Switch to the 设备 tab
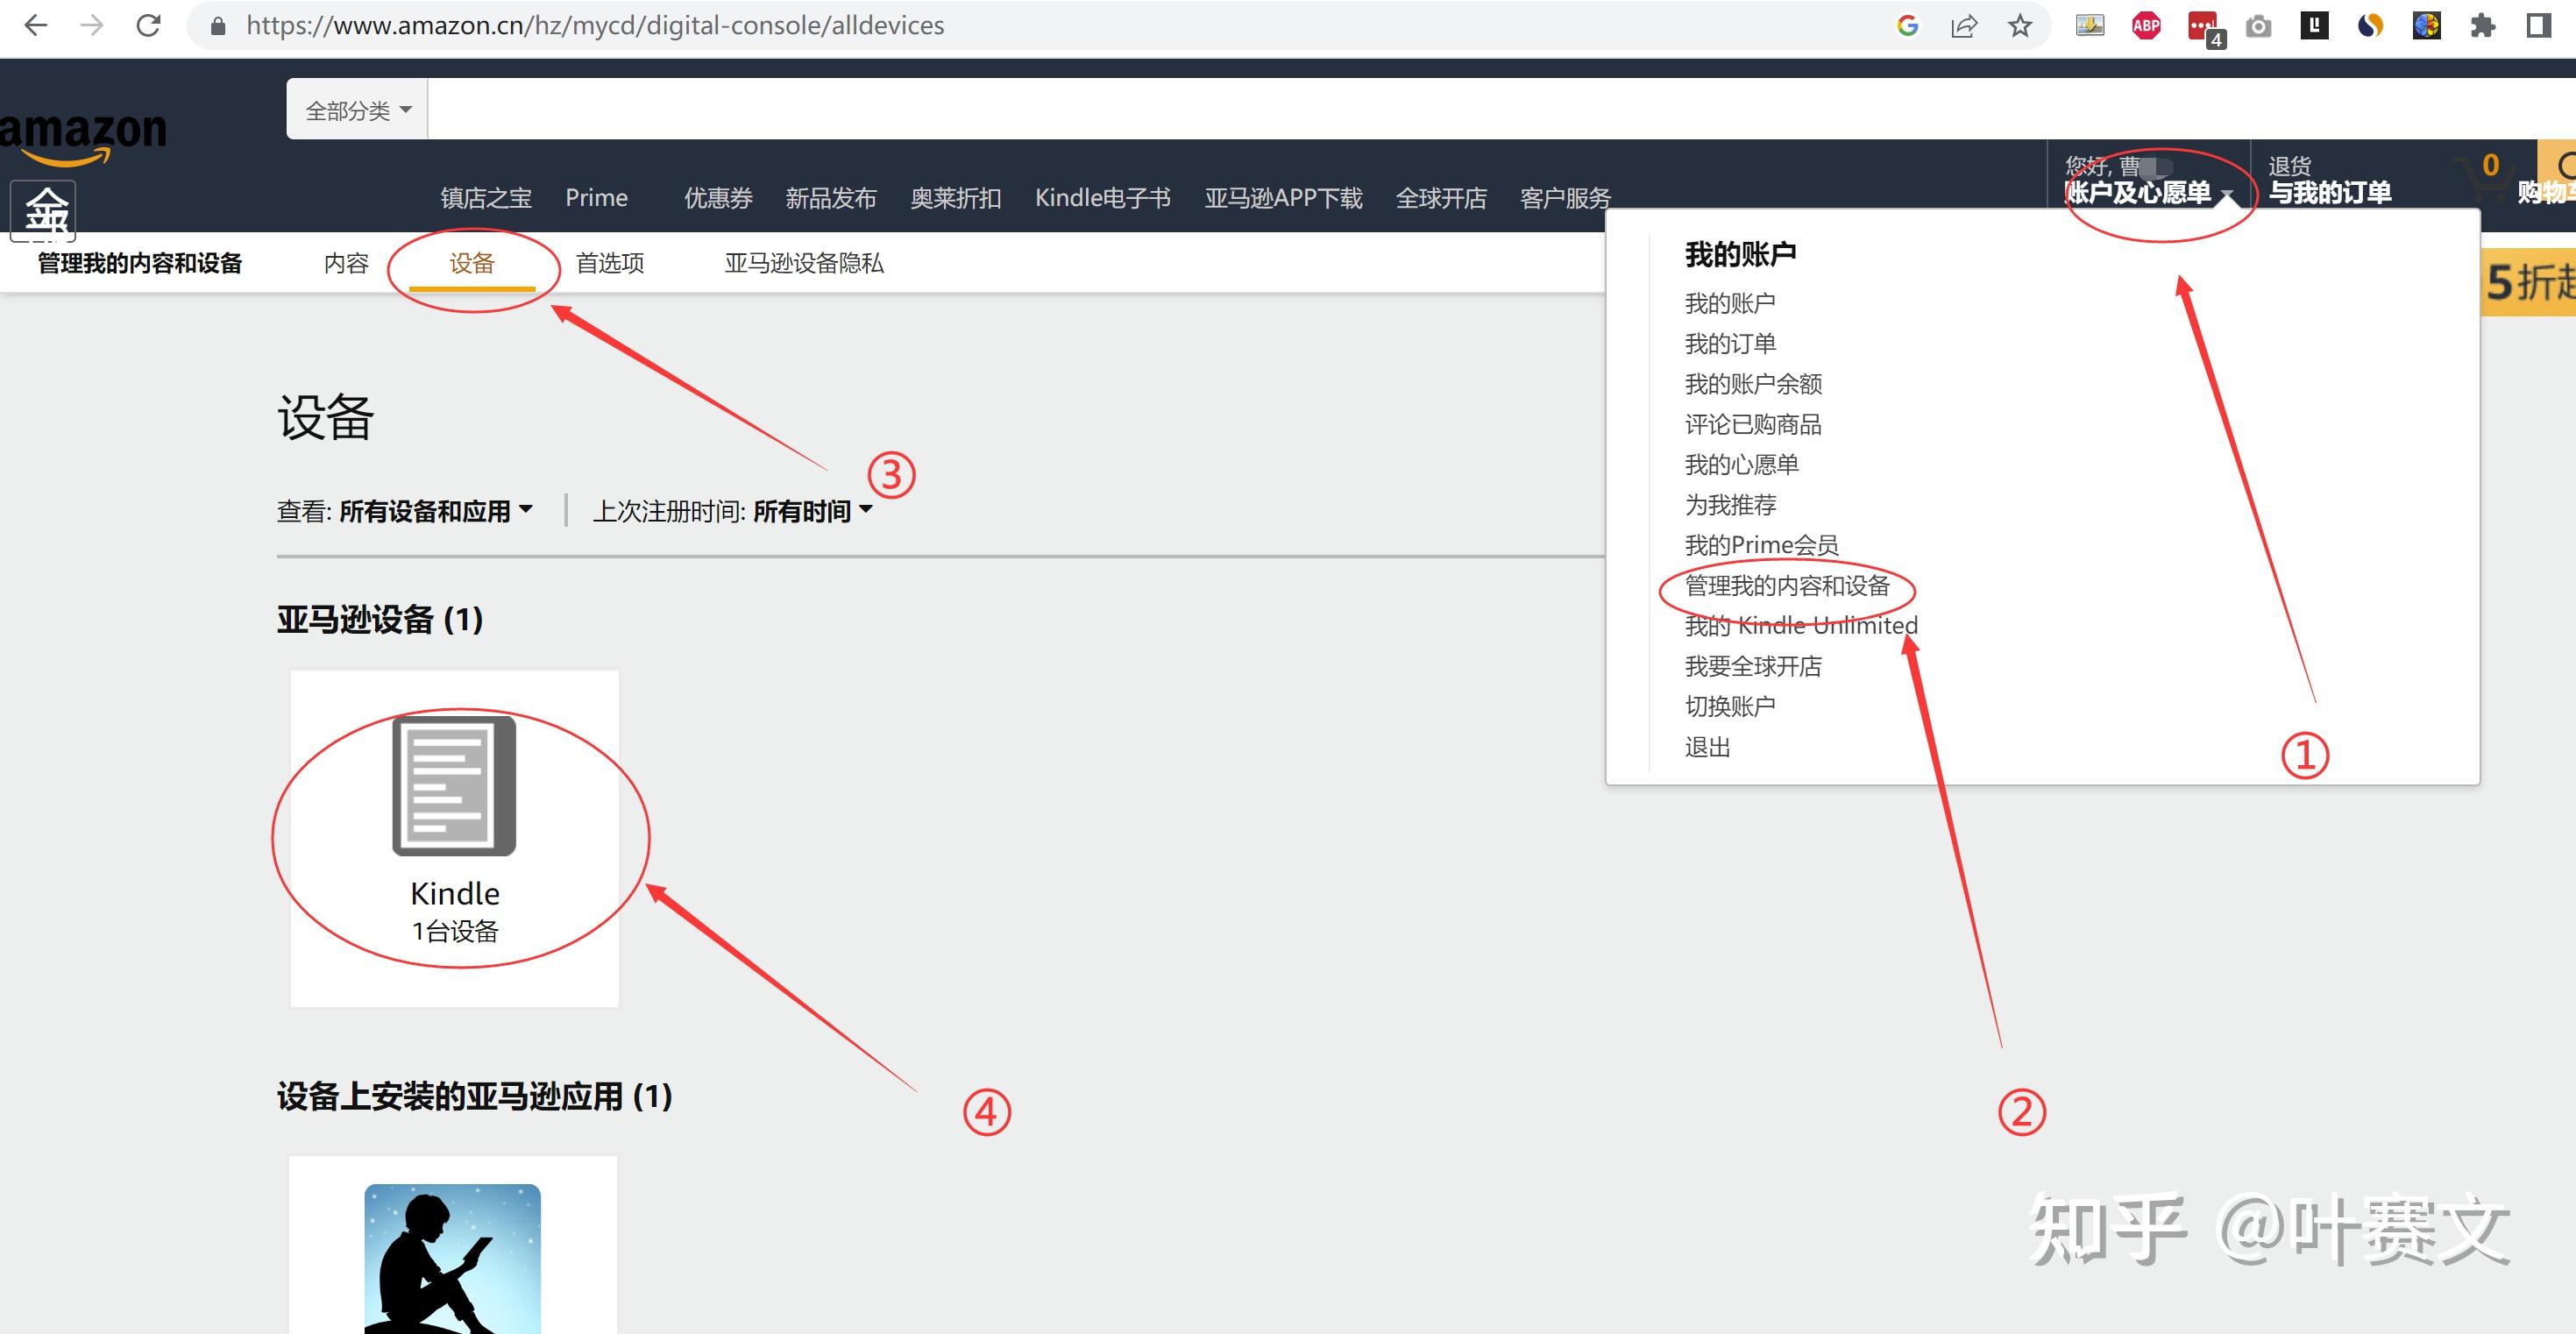The image size is (2576, 1334). pos(472,263)
